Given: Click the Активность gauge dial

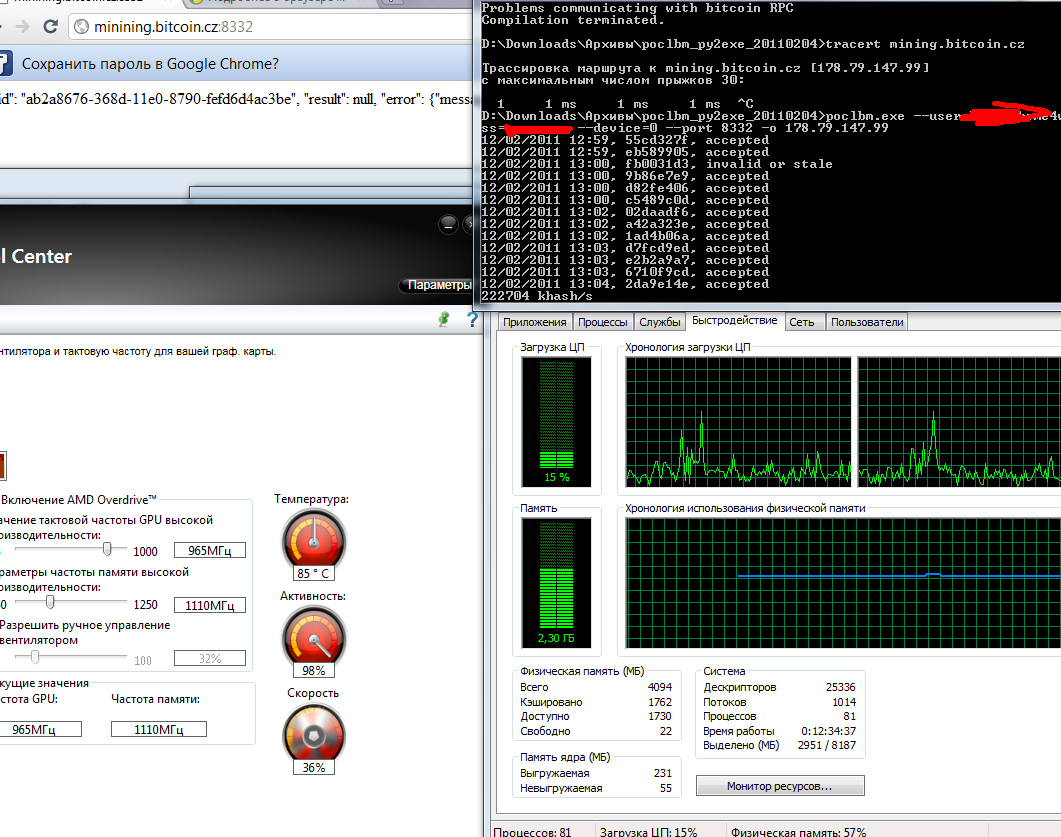Looking at the screenshot, I should pos(313,636).
